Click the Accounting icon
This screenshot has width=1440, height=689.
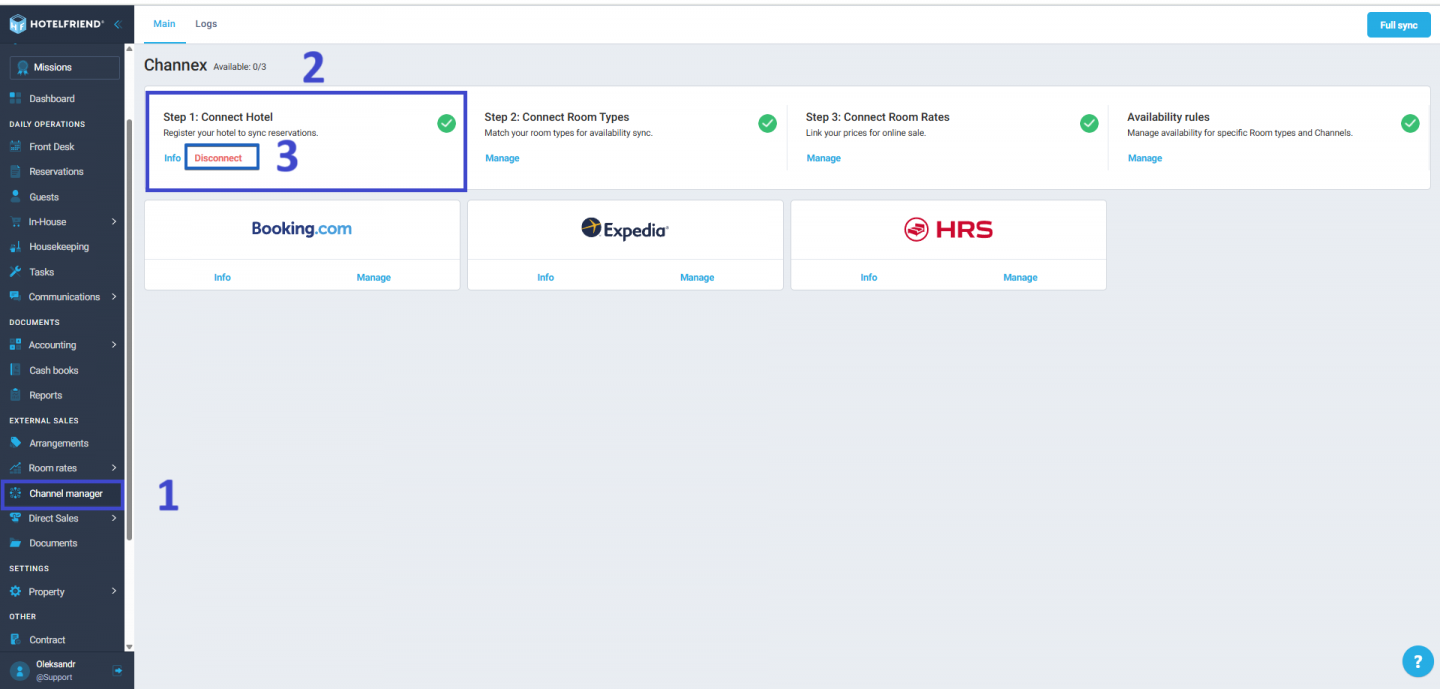[x=15, y=344]
